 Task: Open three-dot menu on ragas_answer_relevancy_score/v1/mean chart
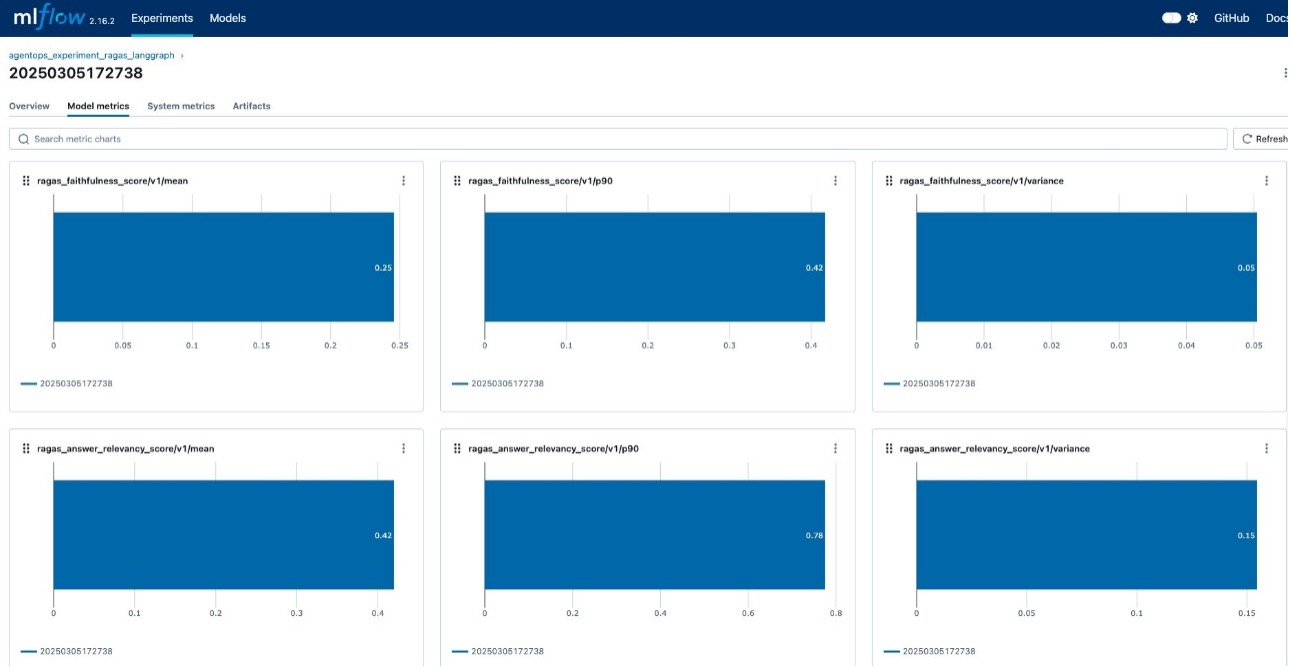tap(403, 449)
